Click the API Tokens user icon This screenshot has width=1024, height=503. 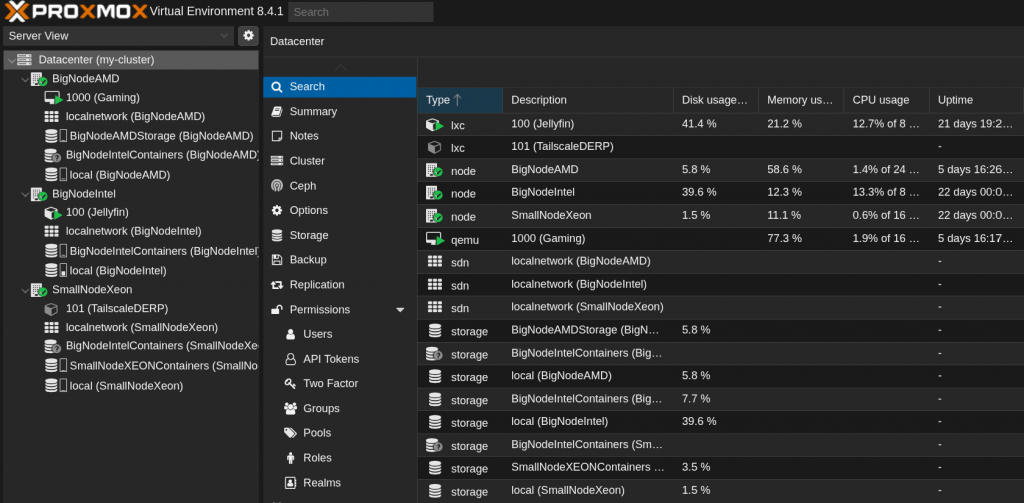pos(291,359)
